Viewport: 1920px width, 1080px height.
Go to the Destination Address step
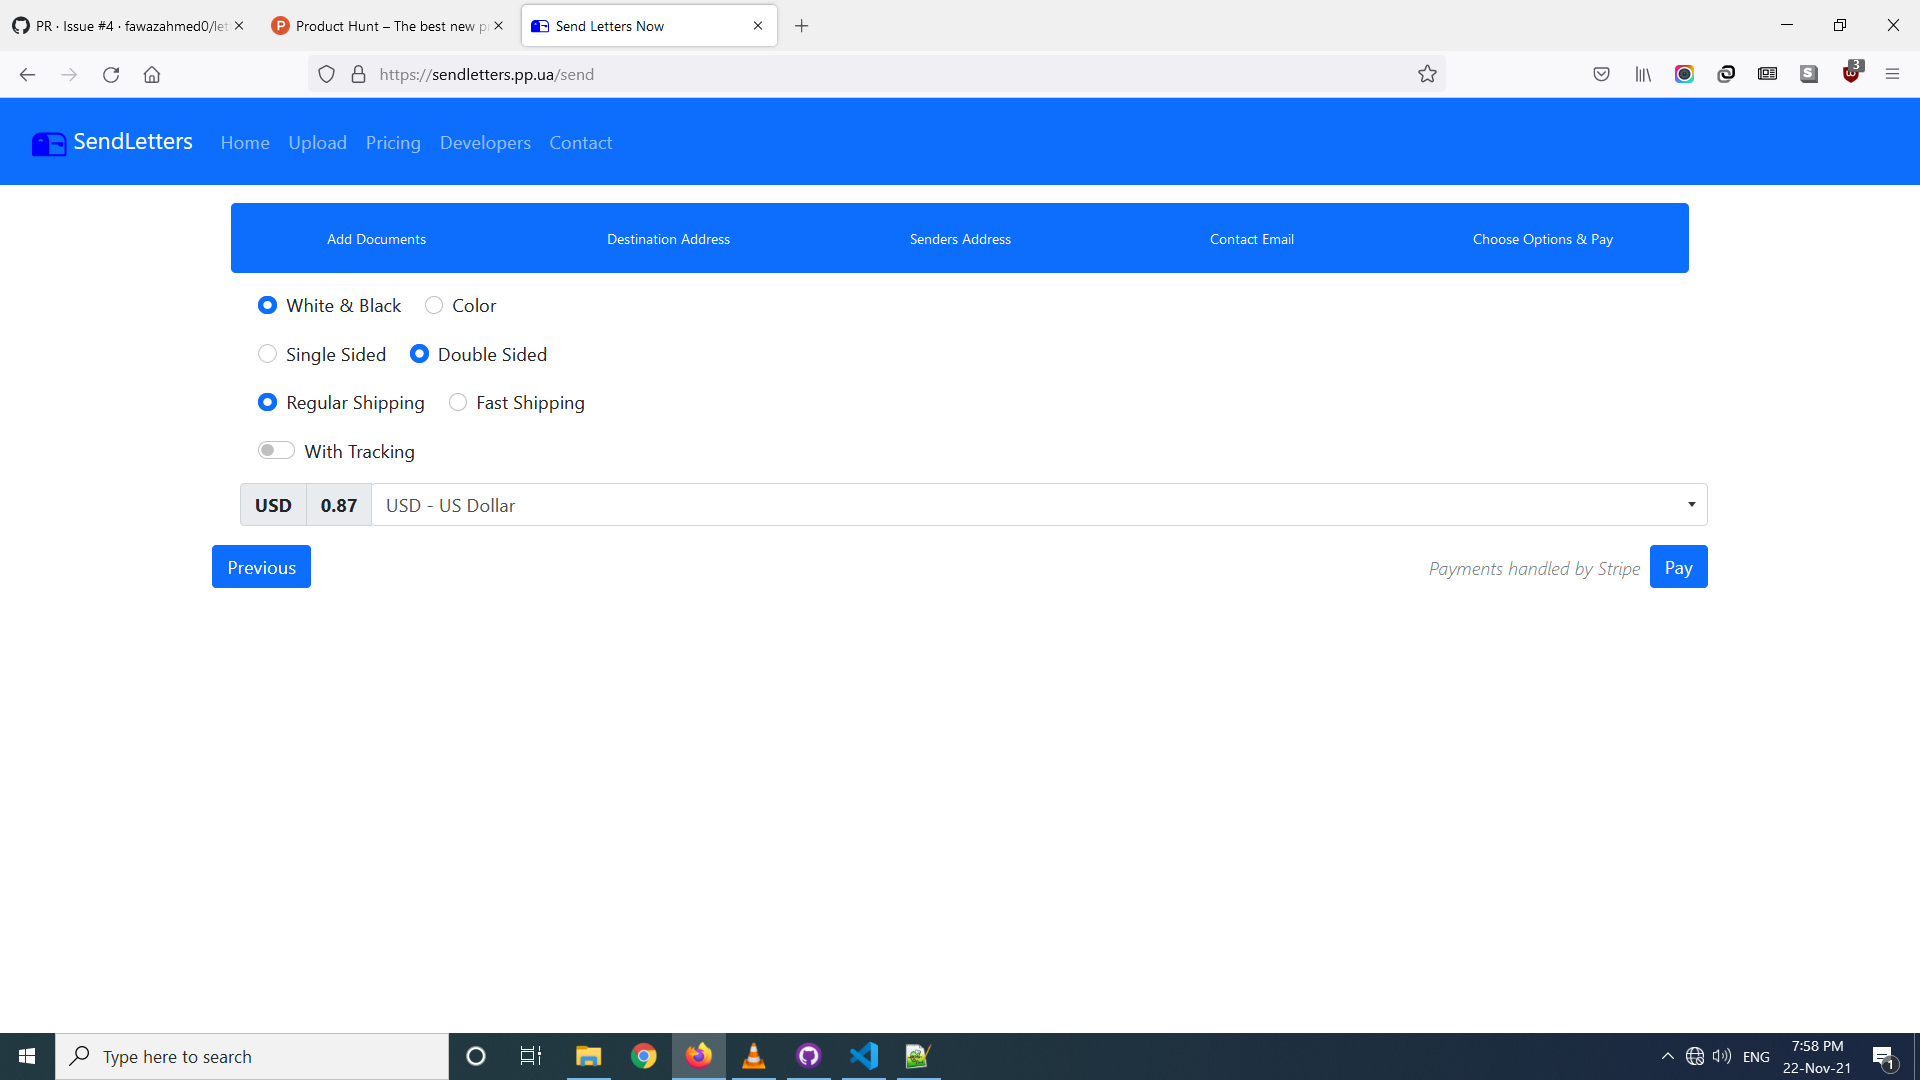coord(668,239)
